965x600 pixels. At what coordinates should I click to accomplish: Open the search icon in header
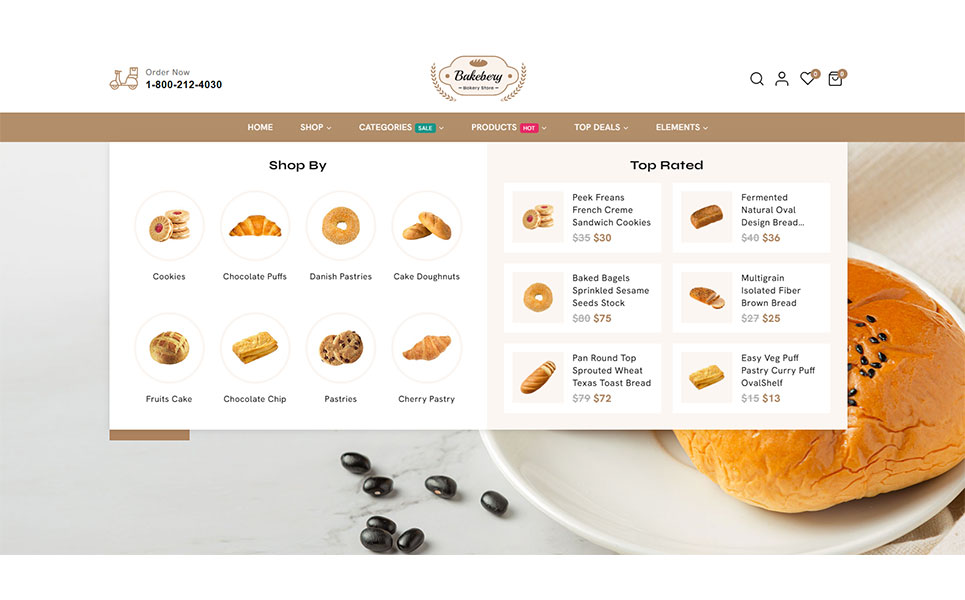756,79
